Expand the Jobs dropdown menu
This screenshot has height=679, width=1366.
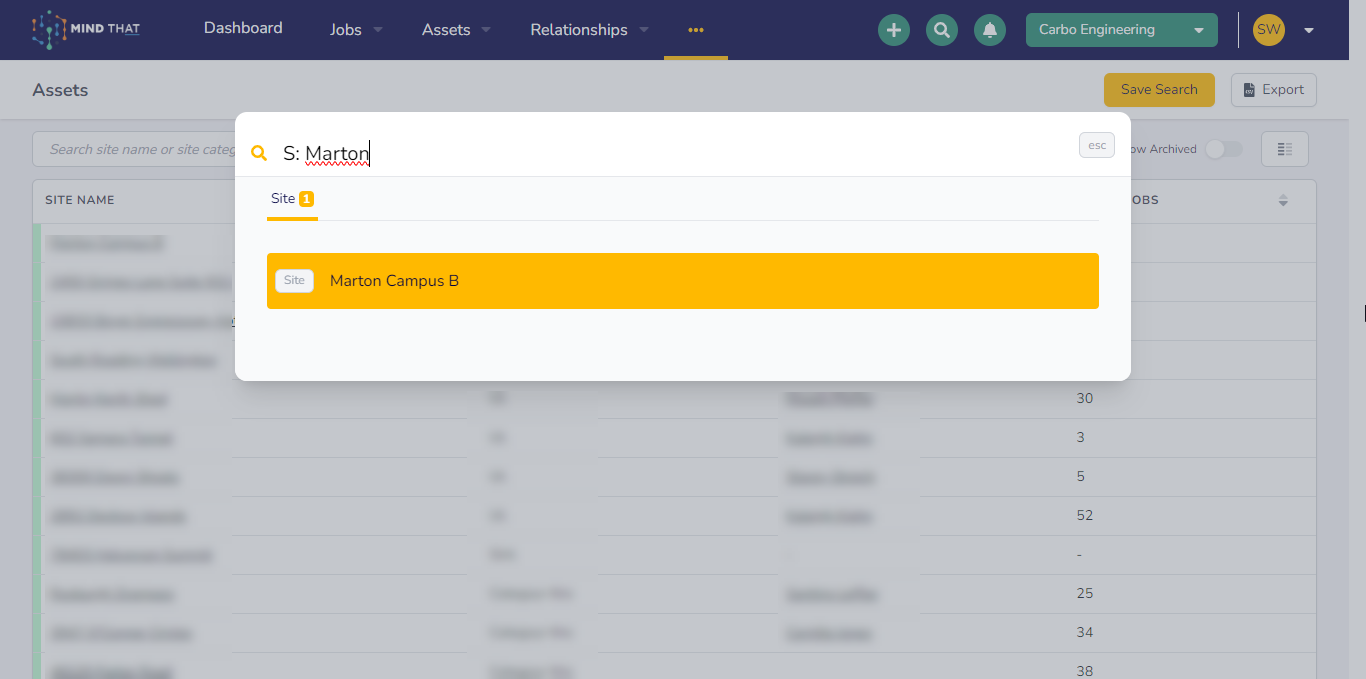tap(357, 30)
